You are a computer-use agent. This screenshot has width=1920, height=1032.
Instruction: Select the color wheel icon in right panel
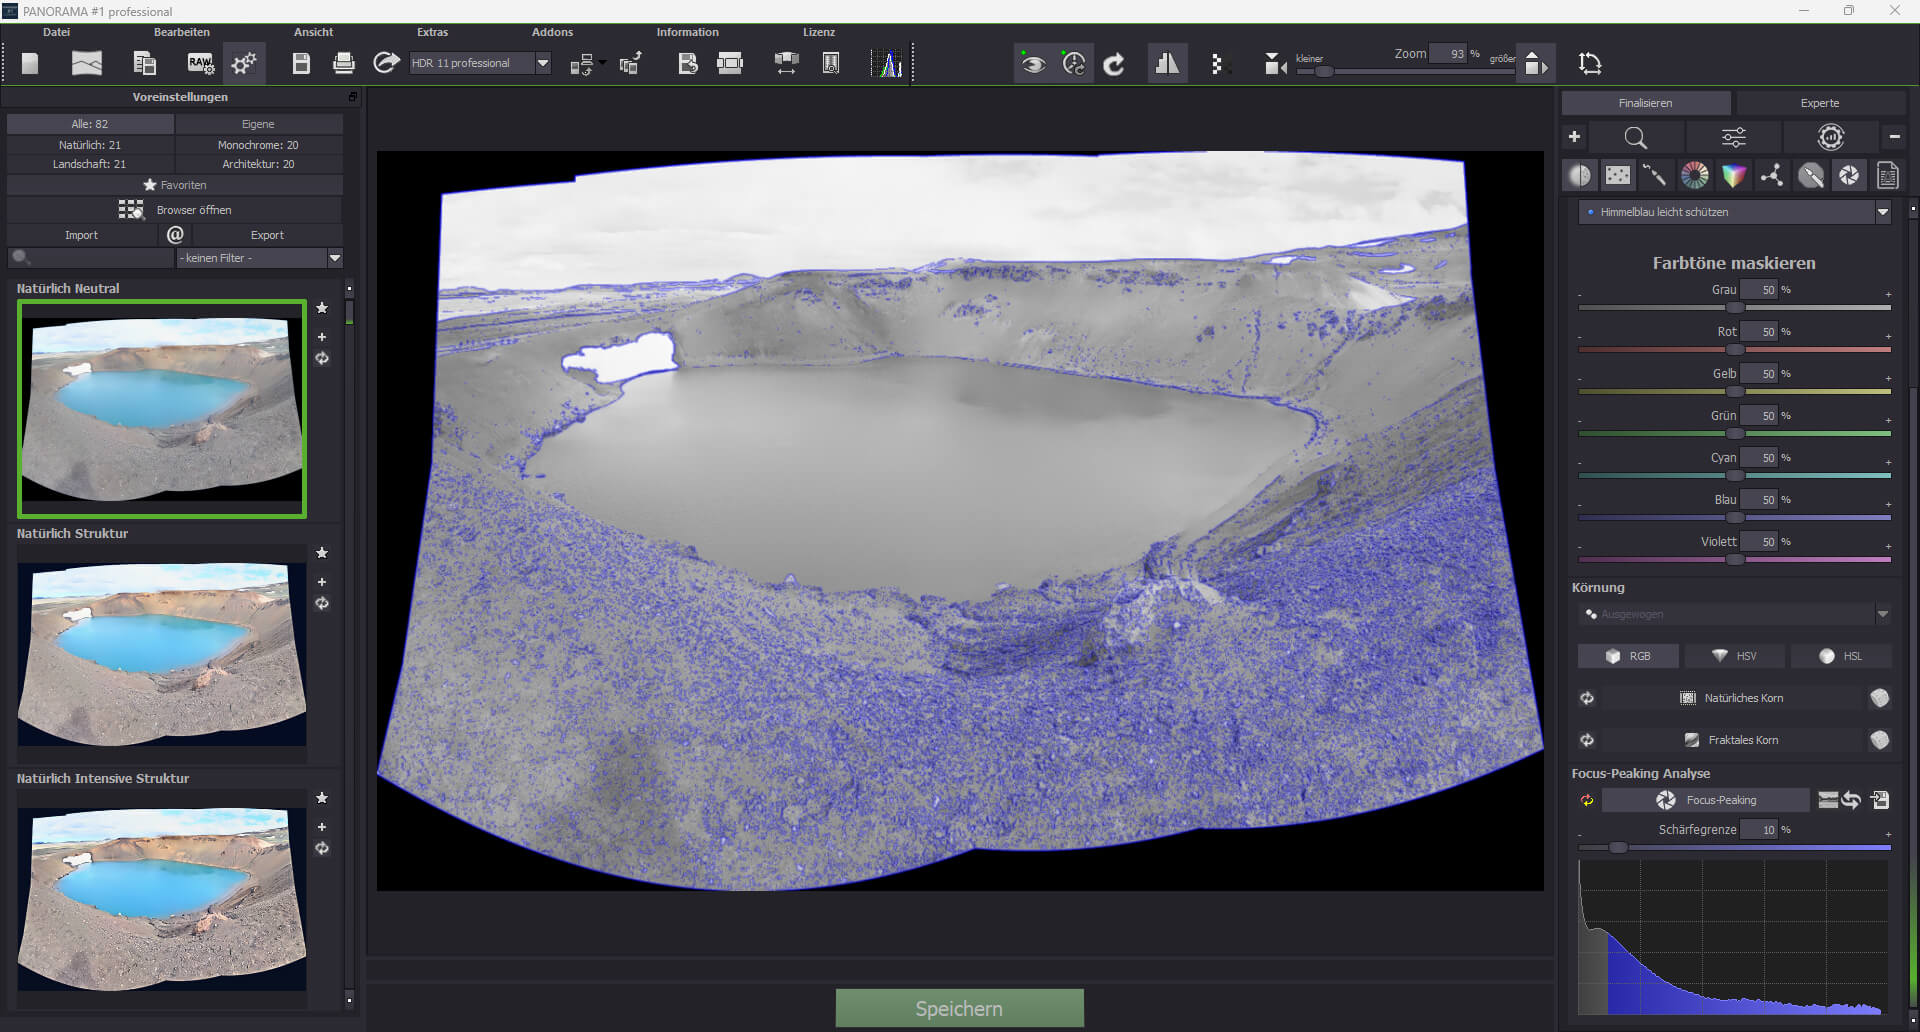tap(1695, 176)
